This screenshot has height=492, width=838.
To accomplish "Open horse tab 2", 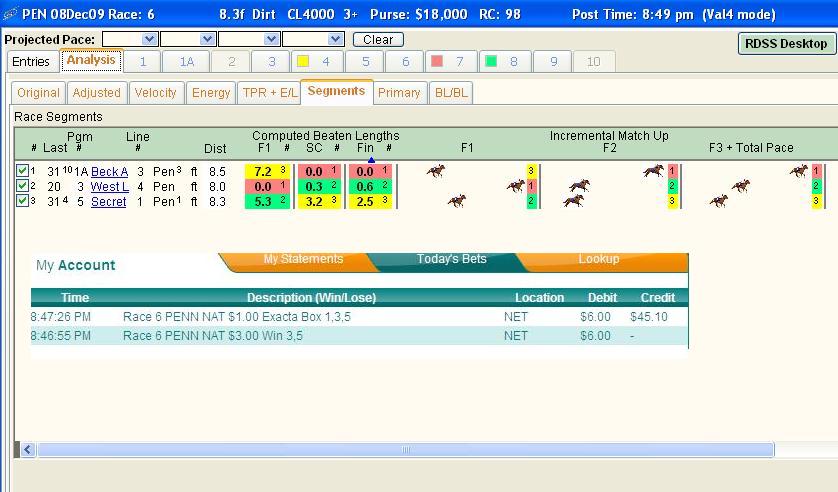I will (231, 61).
